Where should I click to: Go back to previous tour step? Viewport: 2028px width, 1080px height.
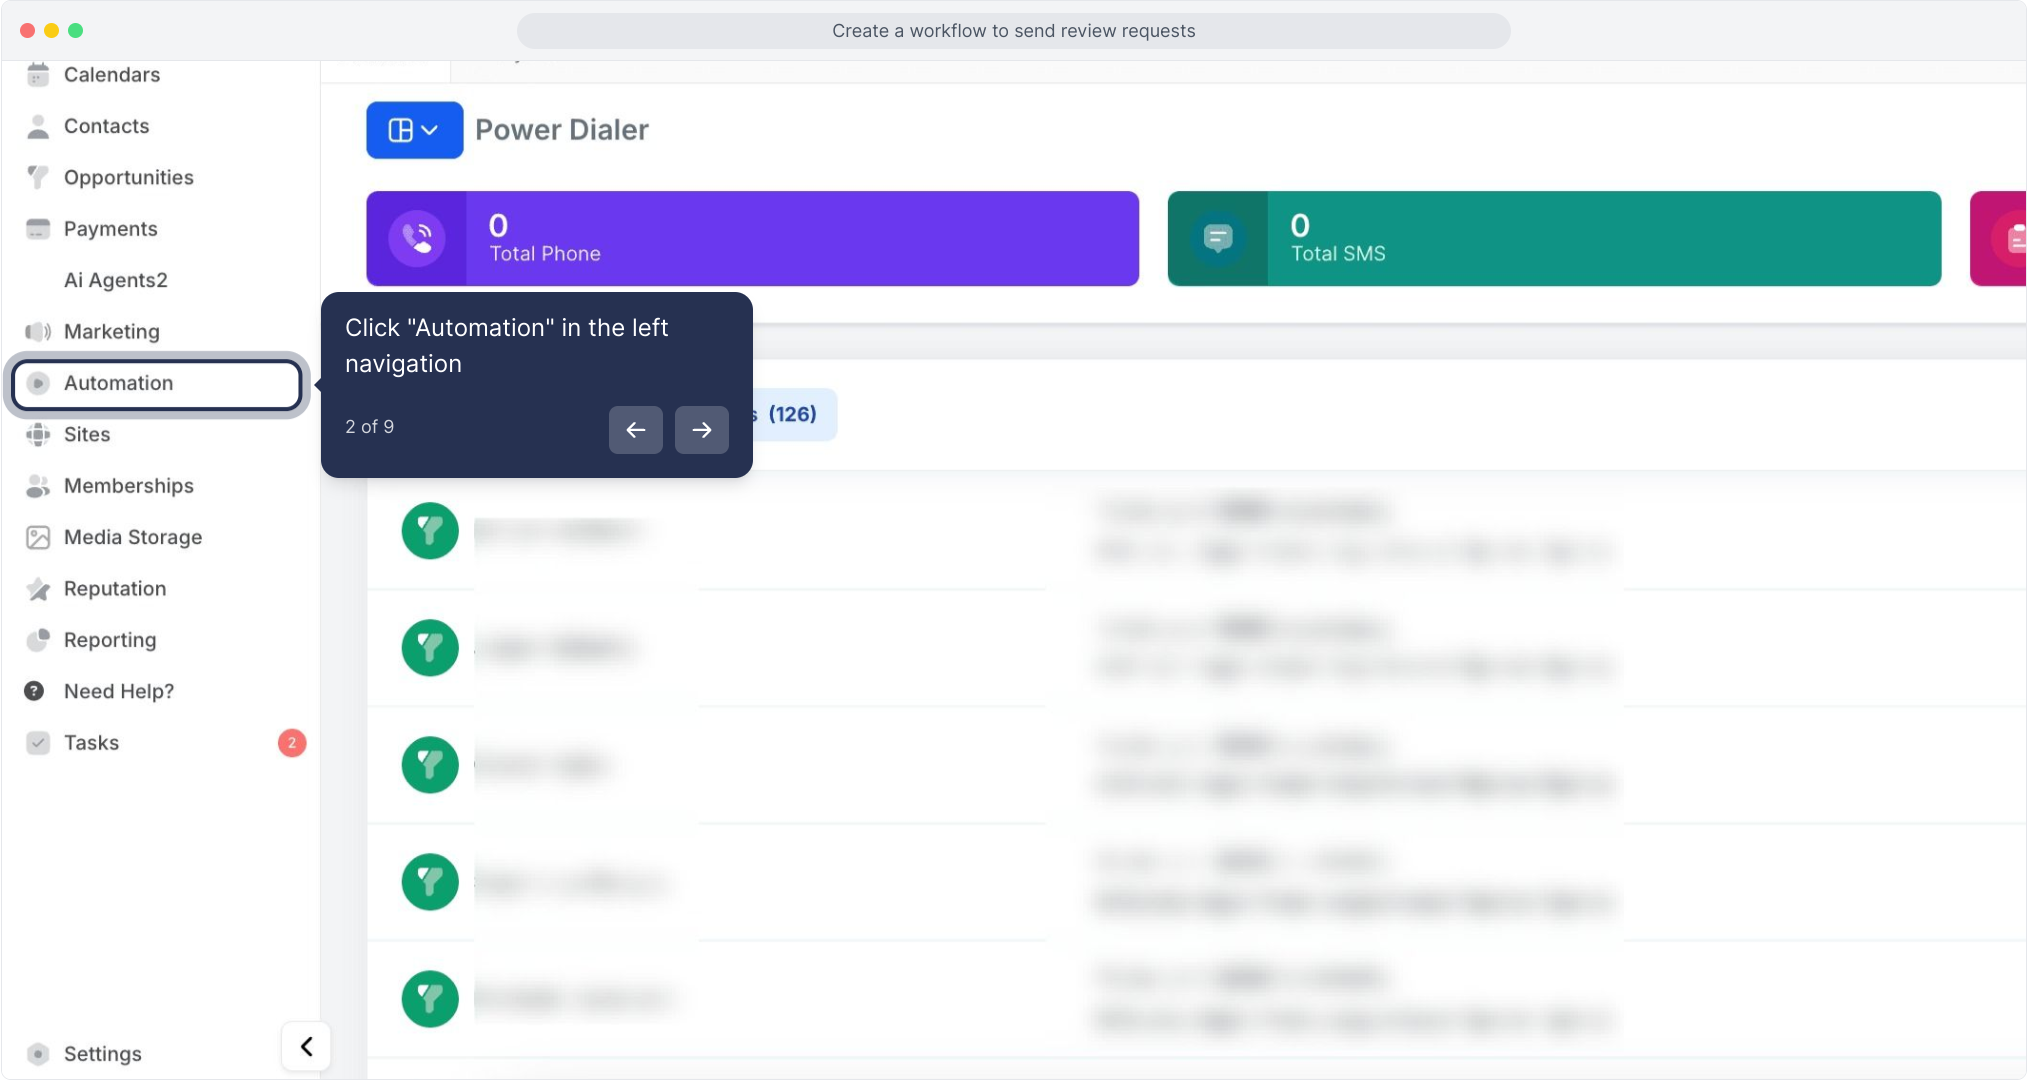coord(635,430)
